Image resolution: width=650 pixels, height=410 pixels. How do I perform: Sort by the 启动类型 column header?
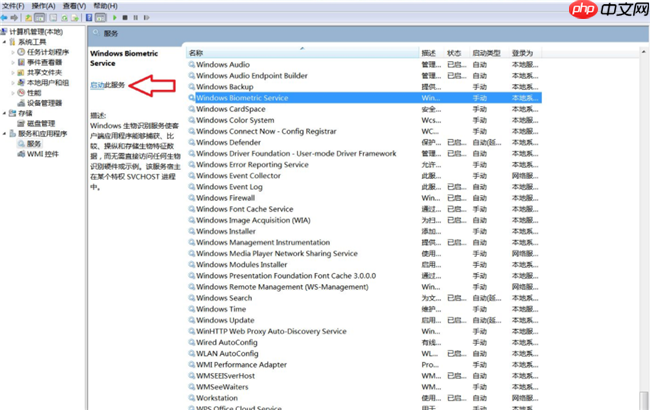489,53
